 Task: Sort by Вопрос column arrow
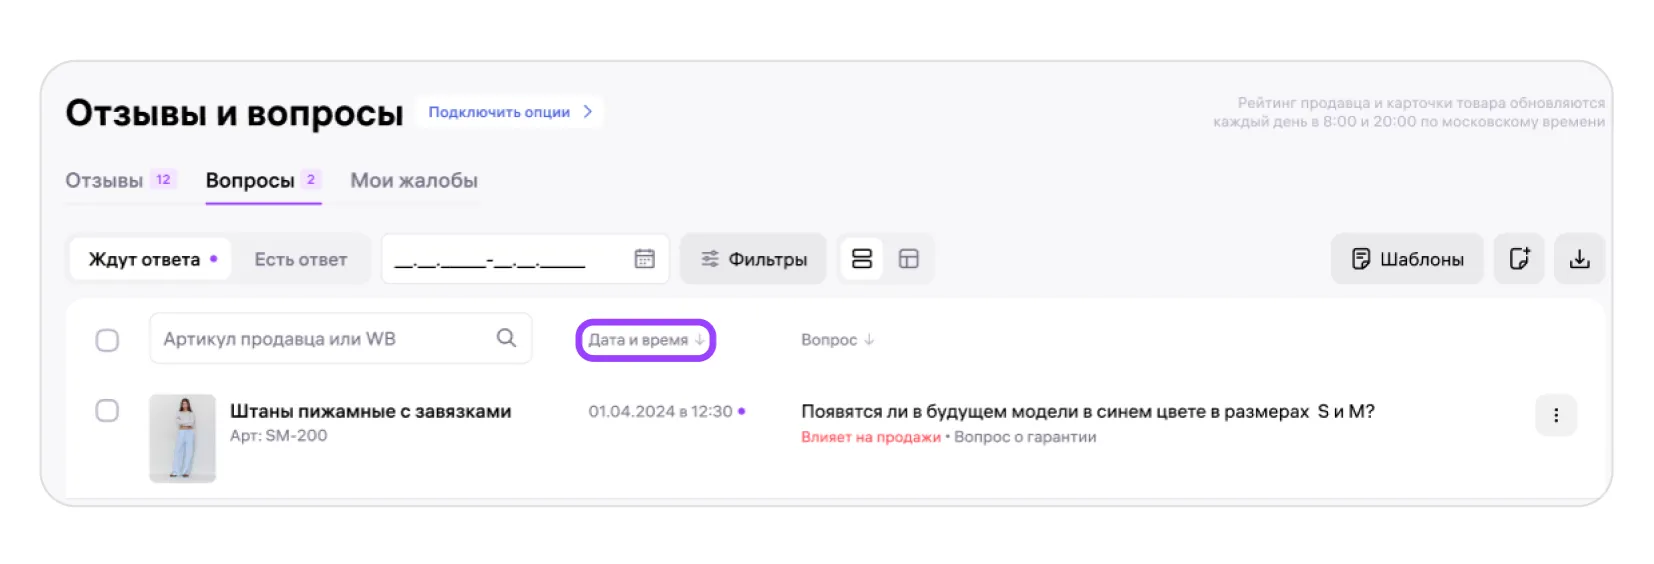868,340
